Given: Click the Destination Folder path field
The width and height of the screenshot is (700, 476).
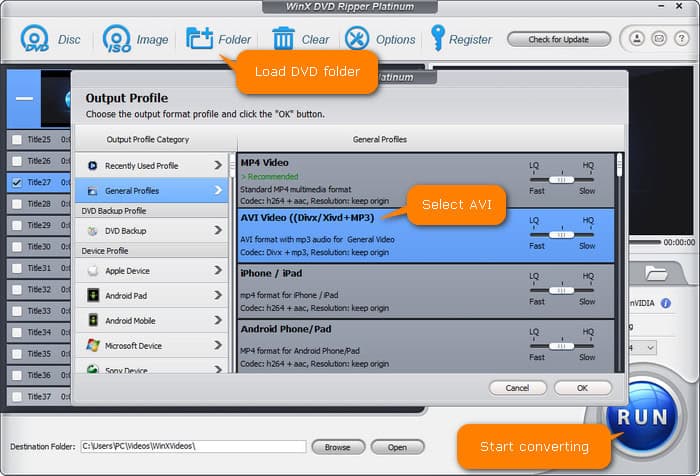Looking at the screenshot, I should click(192, 447).
